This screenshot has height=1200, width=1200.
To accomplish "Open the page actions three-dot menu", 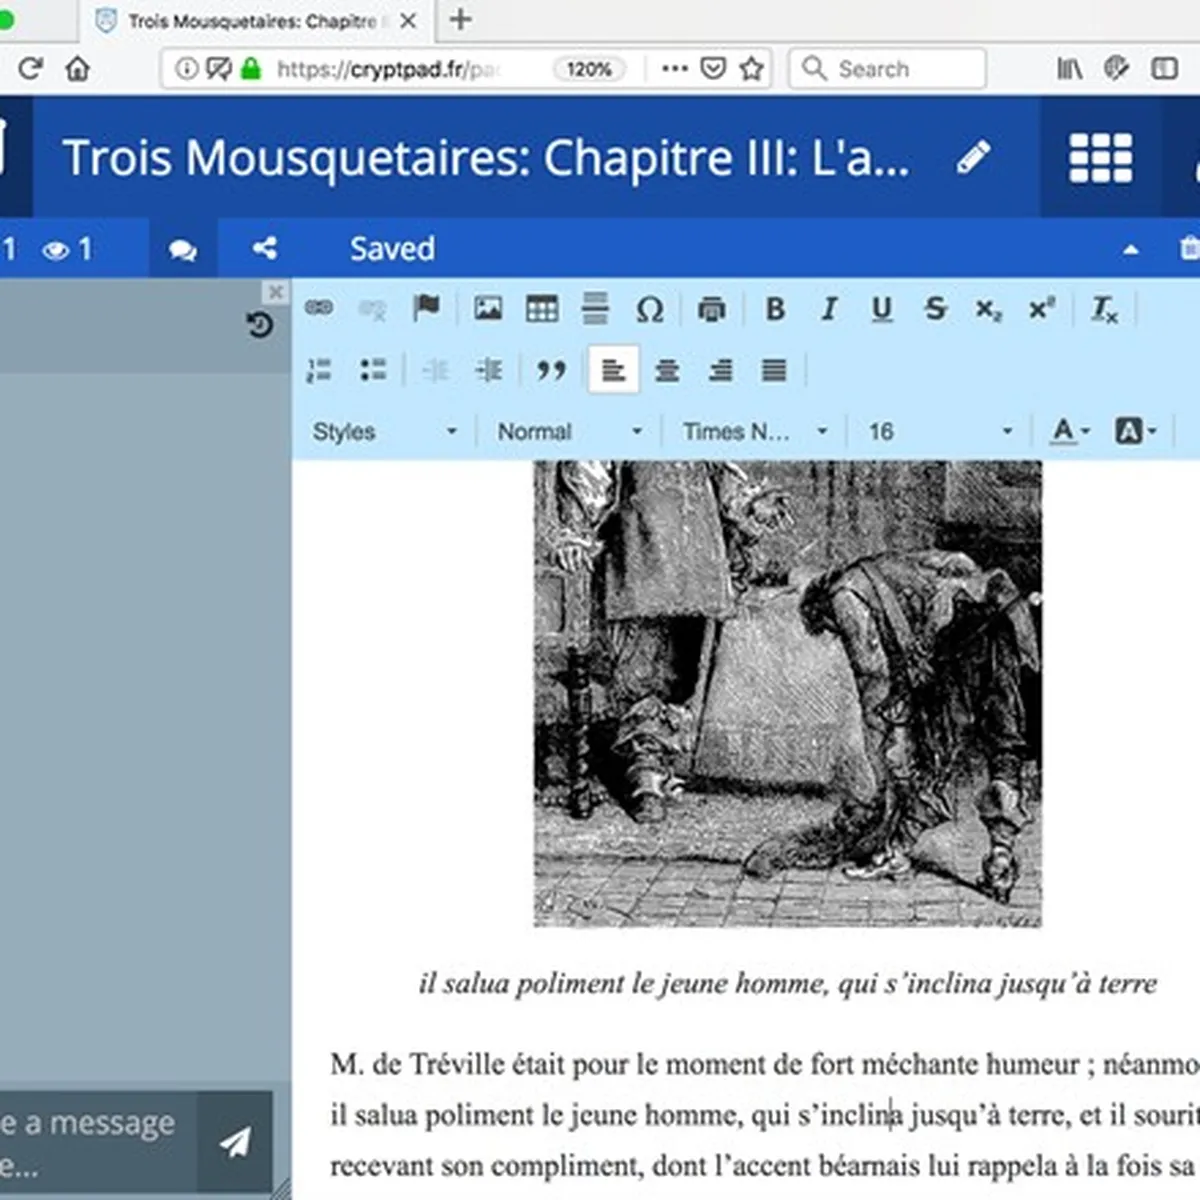I will tap(675, 68).
